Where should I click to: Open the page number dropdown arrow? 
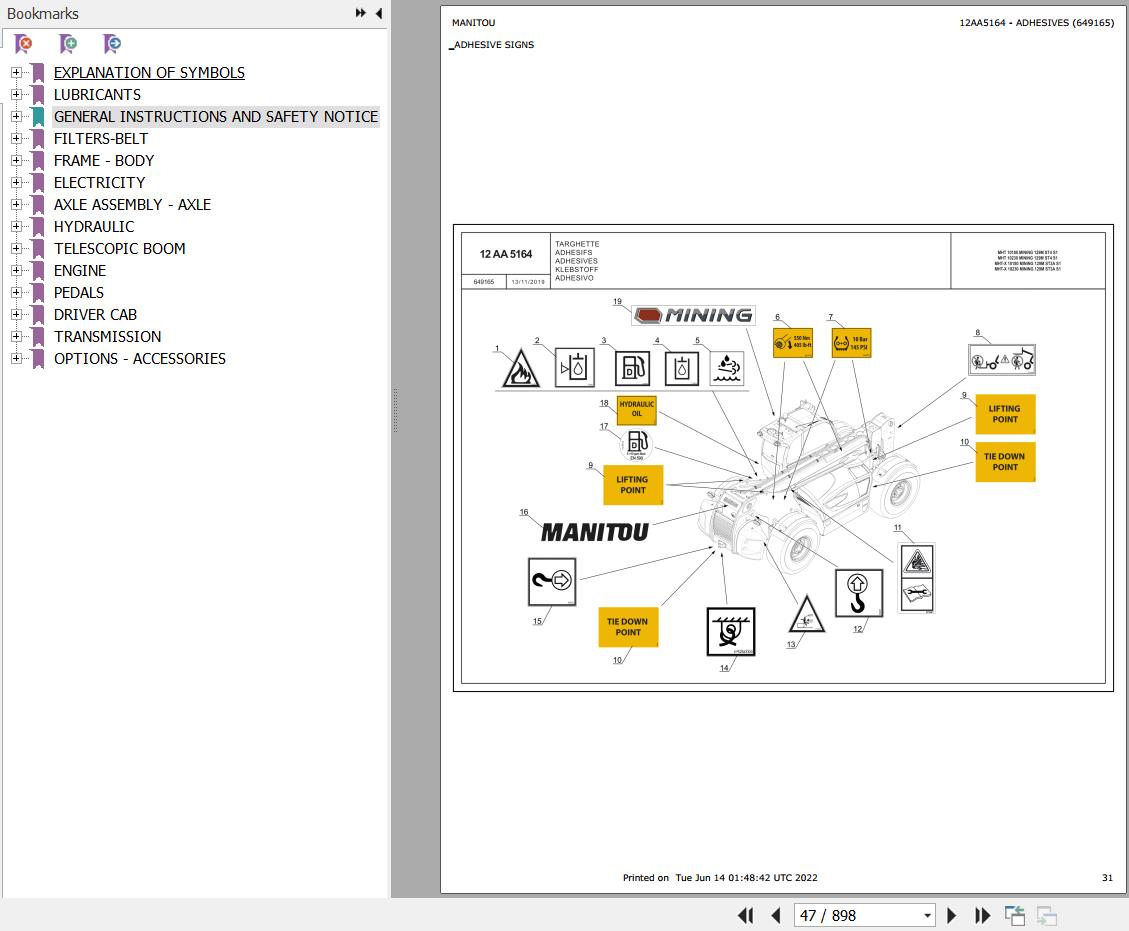[x=927, y=916]
